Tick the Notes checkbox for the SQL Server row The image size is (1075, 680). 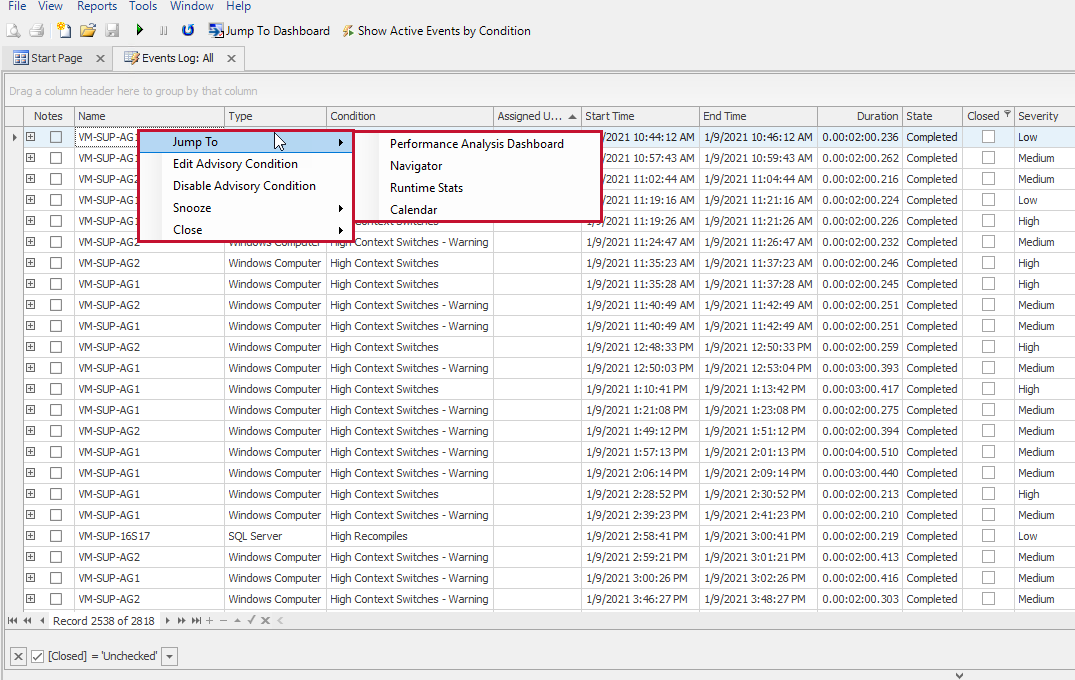(x=56, y=536)
